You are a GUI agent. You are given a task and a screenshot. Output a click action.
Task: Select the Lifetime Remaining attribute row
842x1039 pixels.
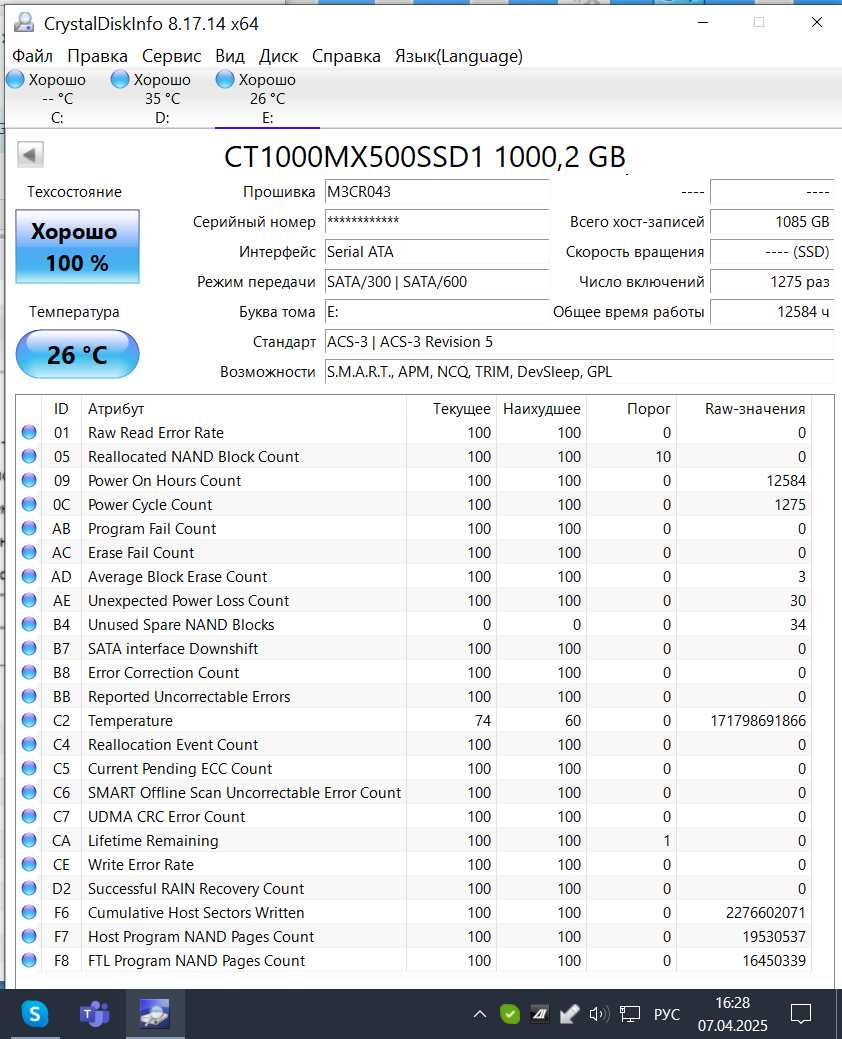415,841
